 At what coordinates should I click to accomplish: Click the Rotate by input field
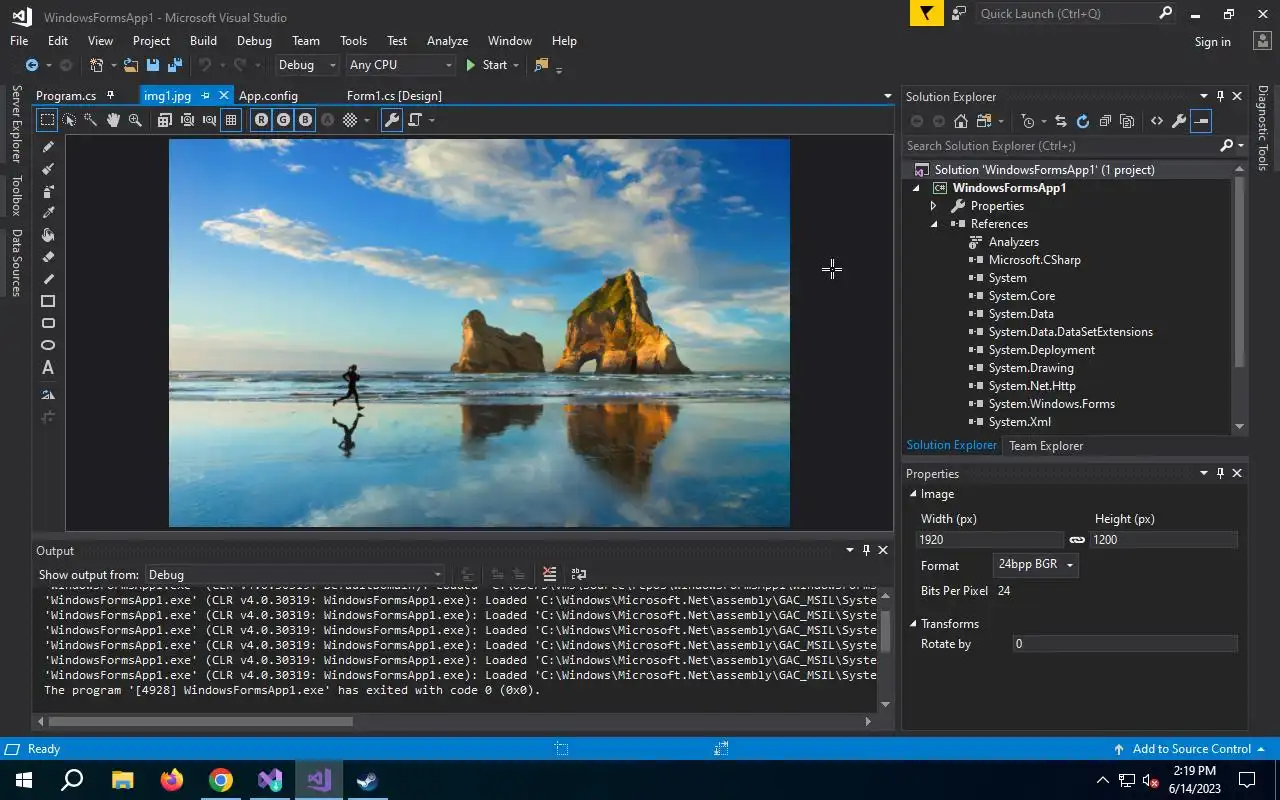tap(1125, 644)
